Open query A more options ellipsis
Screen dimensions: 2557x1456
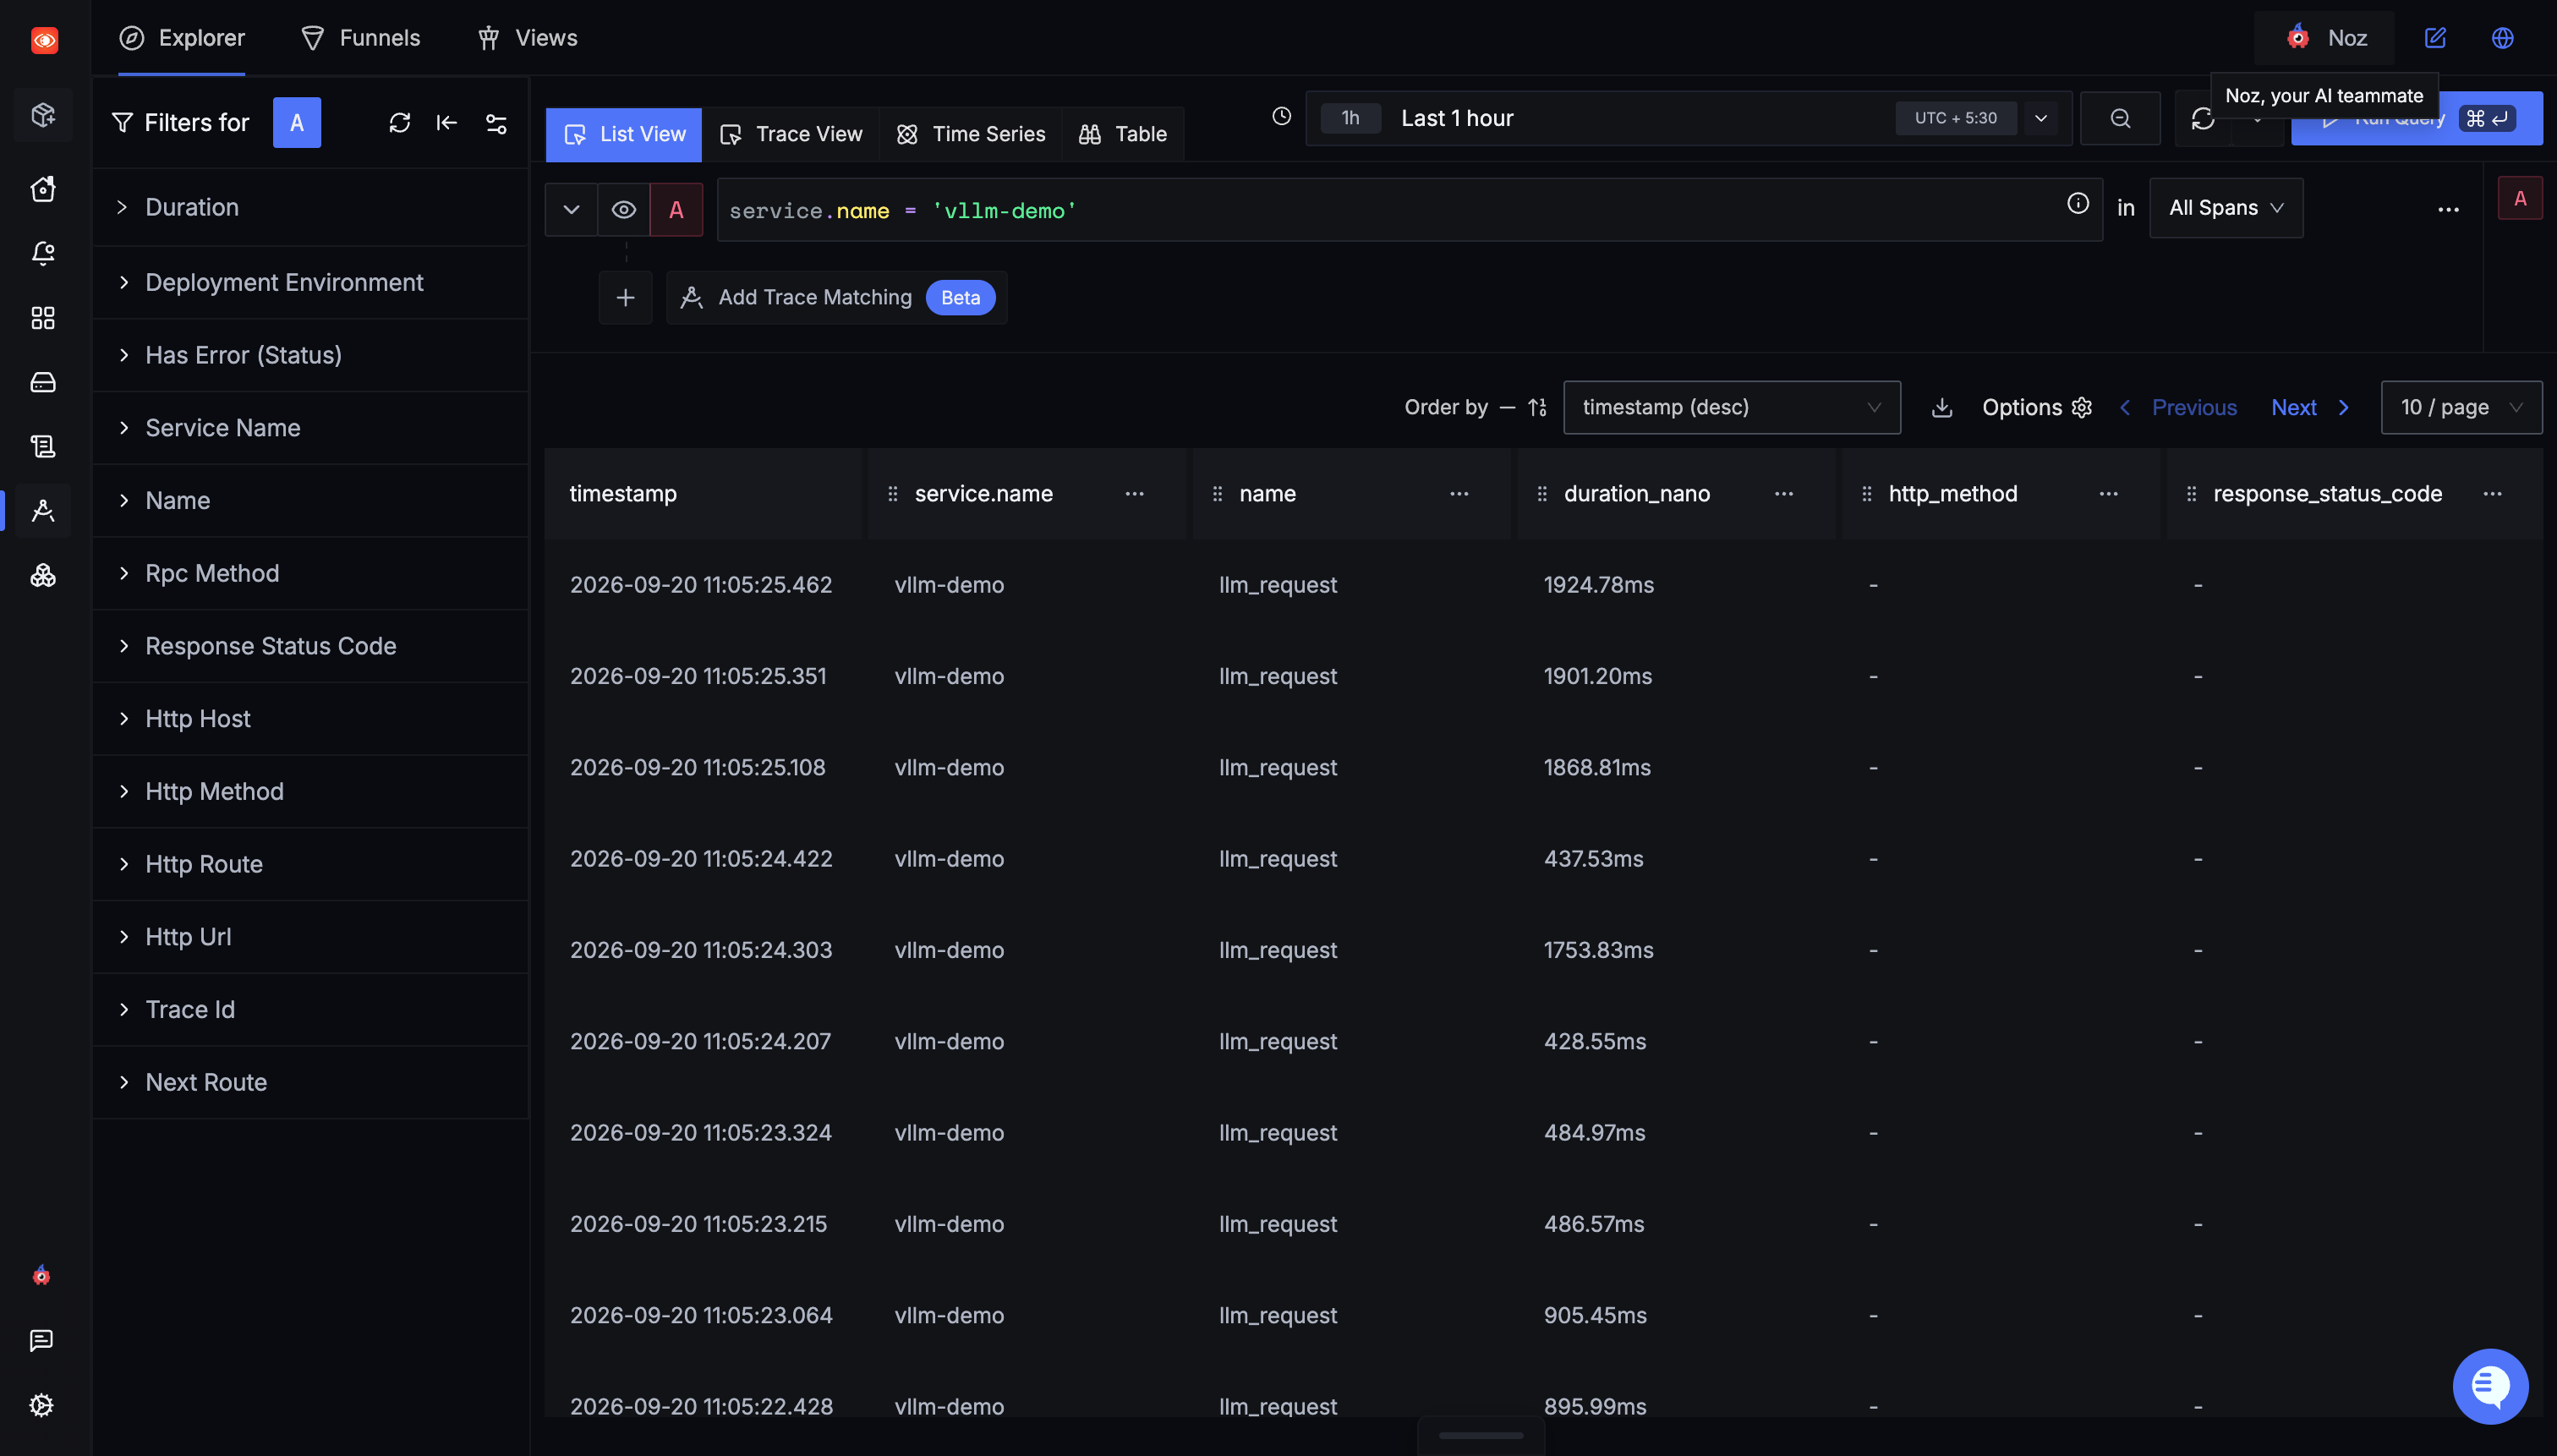pos(2448,209)
